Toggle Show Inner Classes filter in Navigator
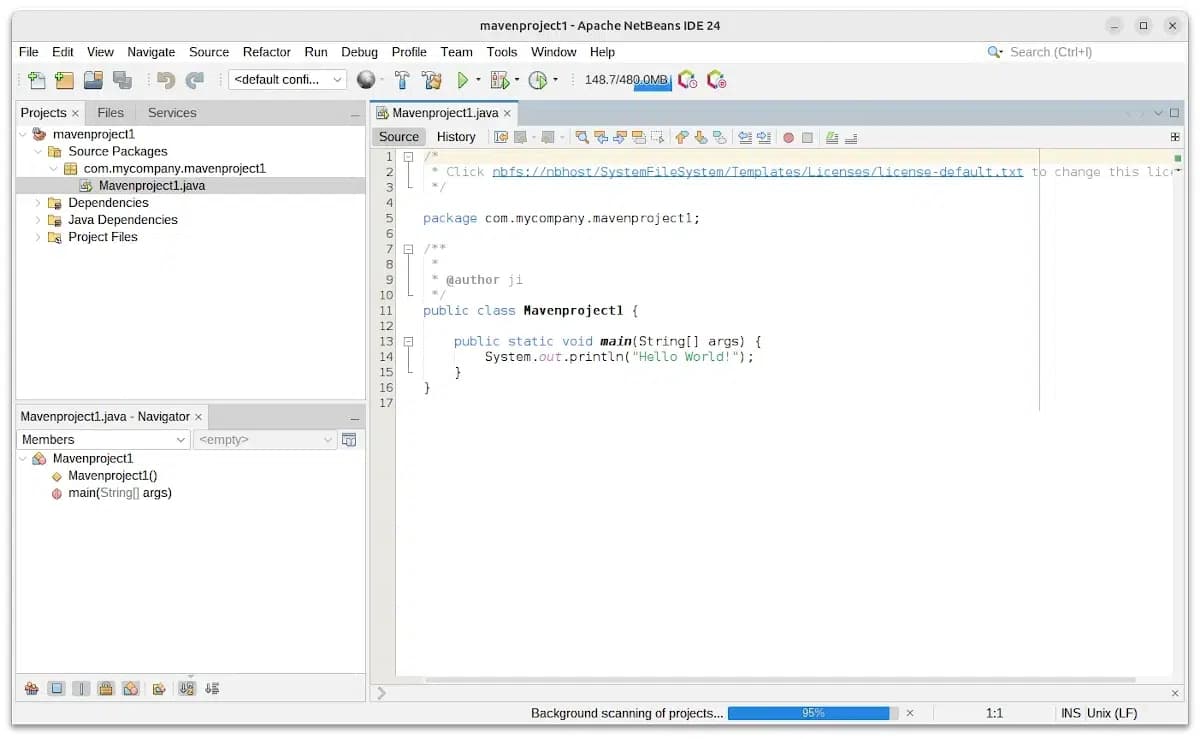The image size is (1200, 739). (x=131, y=688)
